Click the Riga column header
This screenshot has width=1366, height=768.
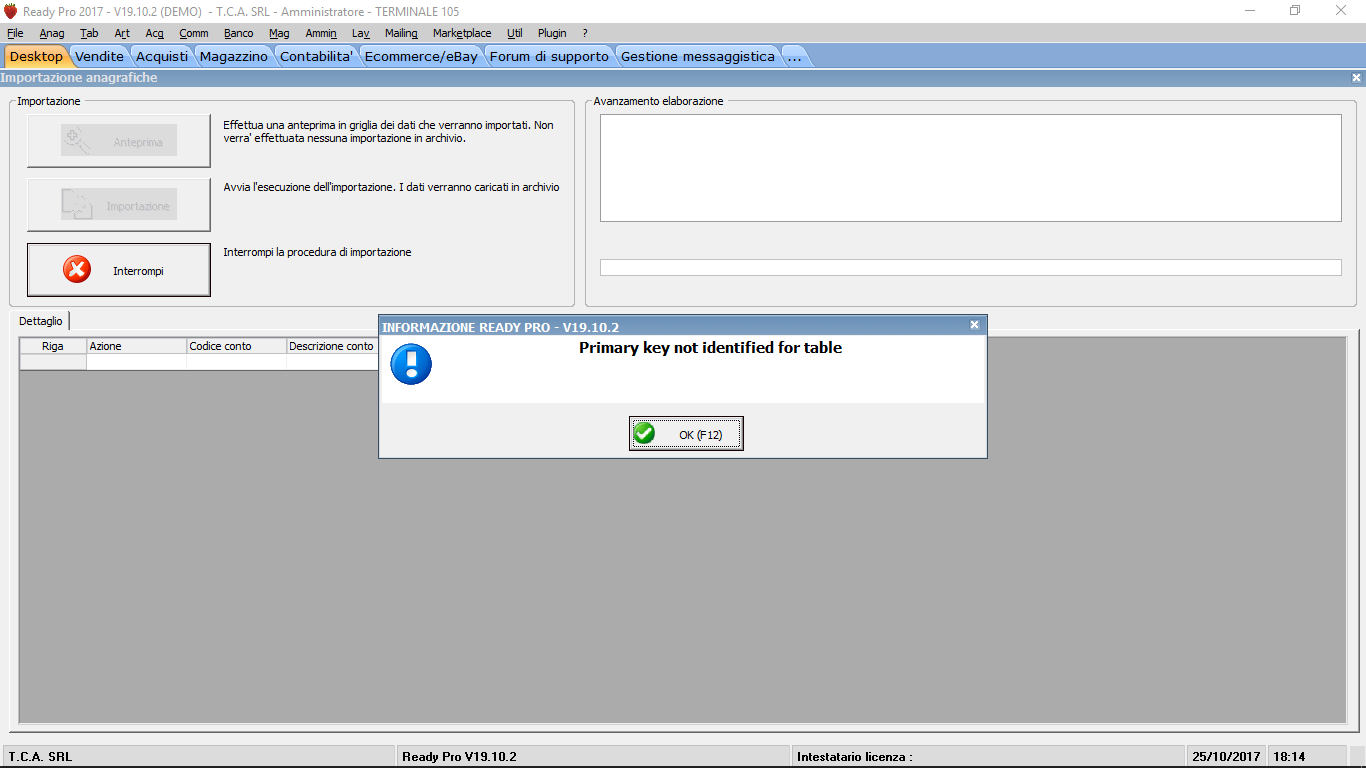point(53,346)
